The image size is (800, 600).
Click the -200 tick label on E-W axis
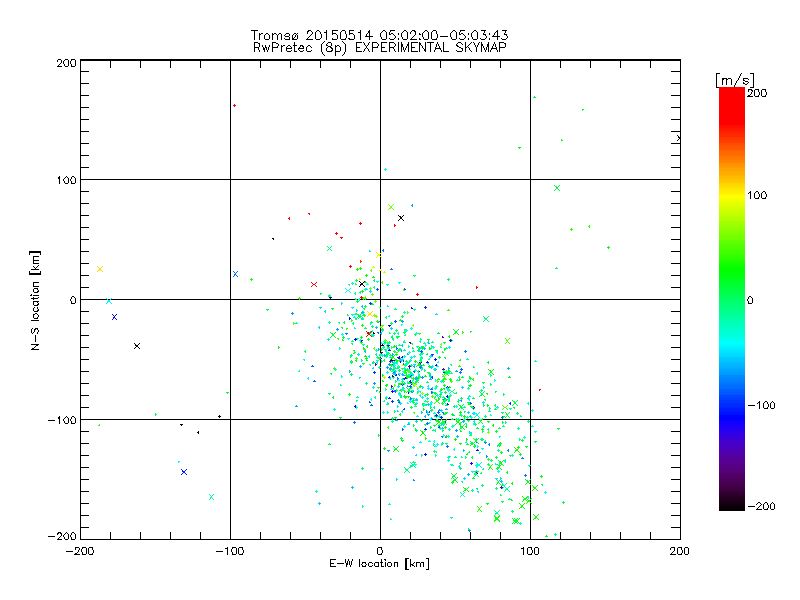[80, 551]
